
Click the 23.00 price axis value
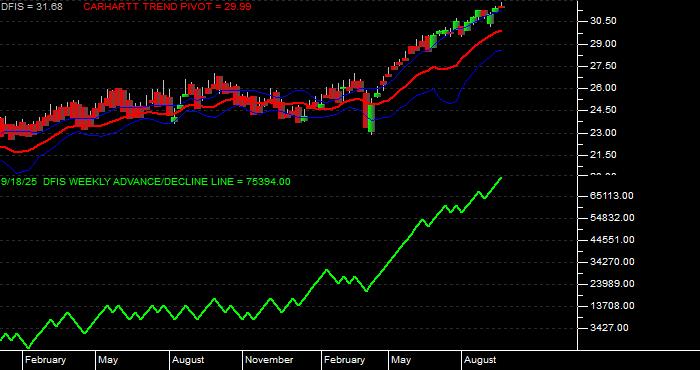click(x=603, y=133)
